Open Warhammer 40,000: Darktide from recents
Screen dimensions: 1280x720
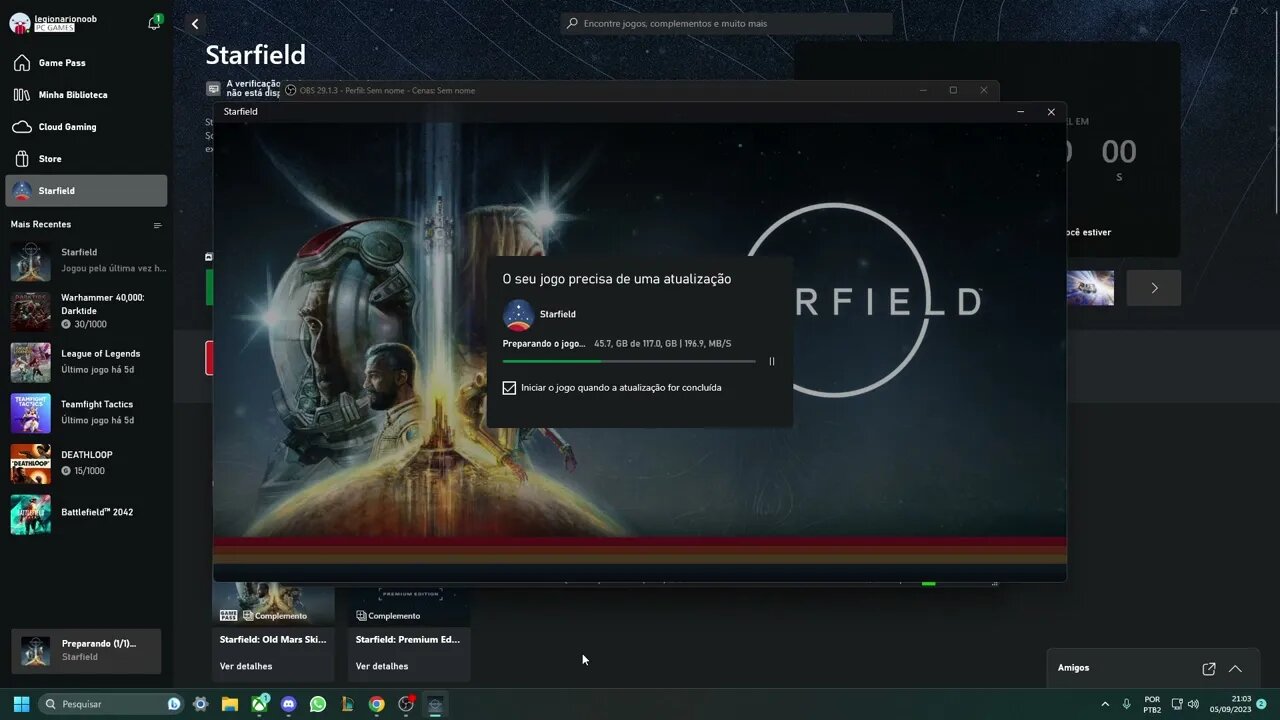pyautogui.click(x=86, y=311)
